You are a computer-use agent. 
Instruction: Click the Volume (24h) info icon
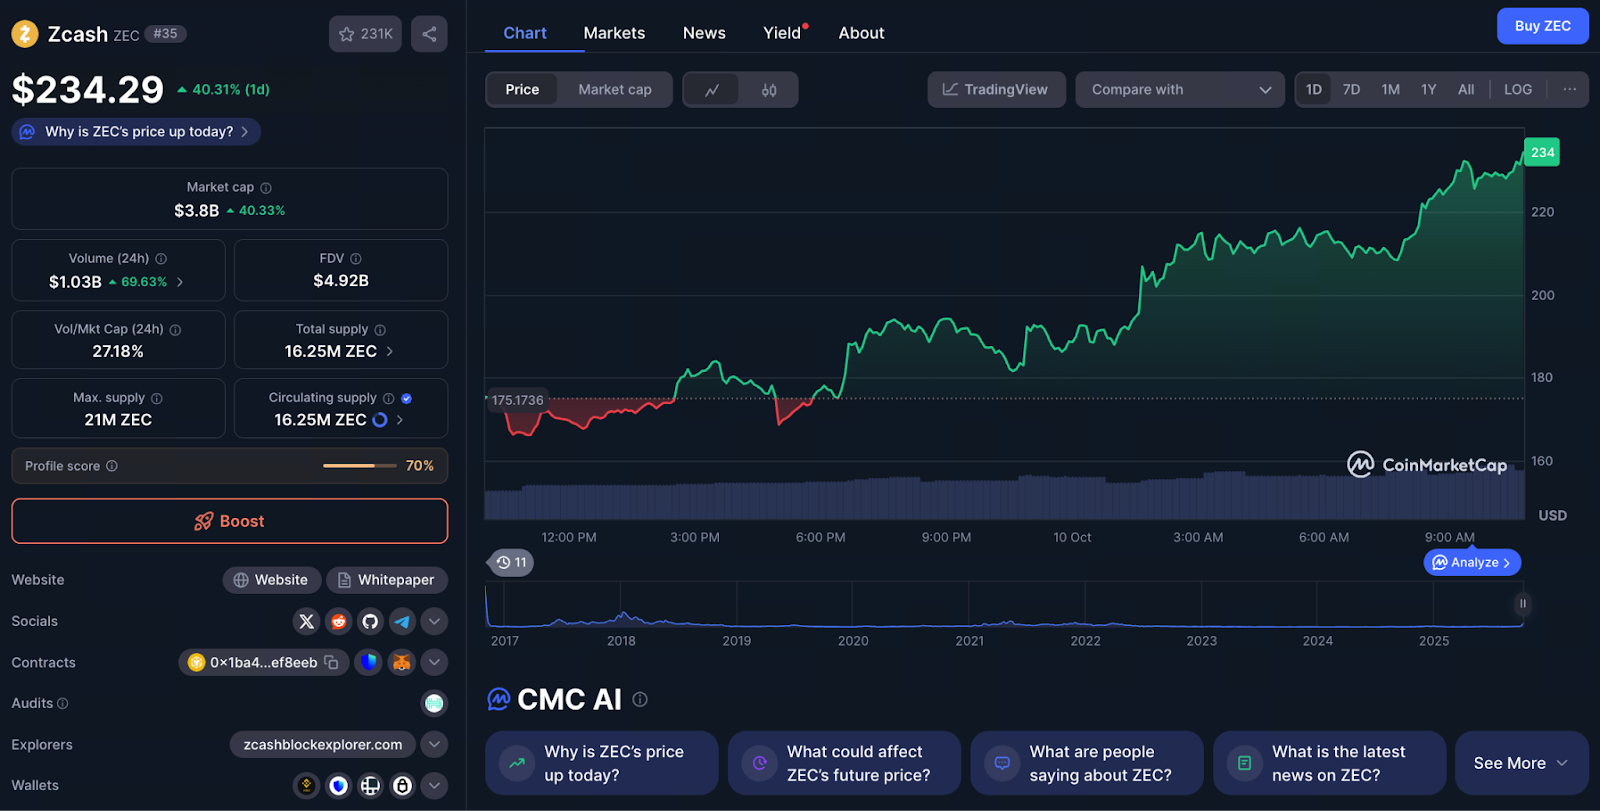pyautogui.click(x=161, y=259)
